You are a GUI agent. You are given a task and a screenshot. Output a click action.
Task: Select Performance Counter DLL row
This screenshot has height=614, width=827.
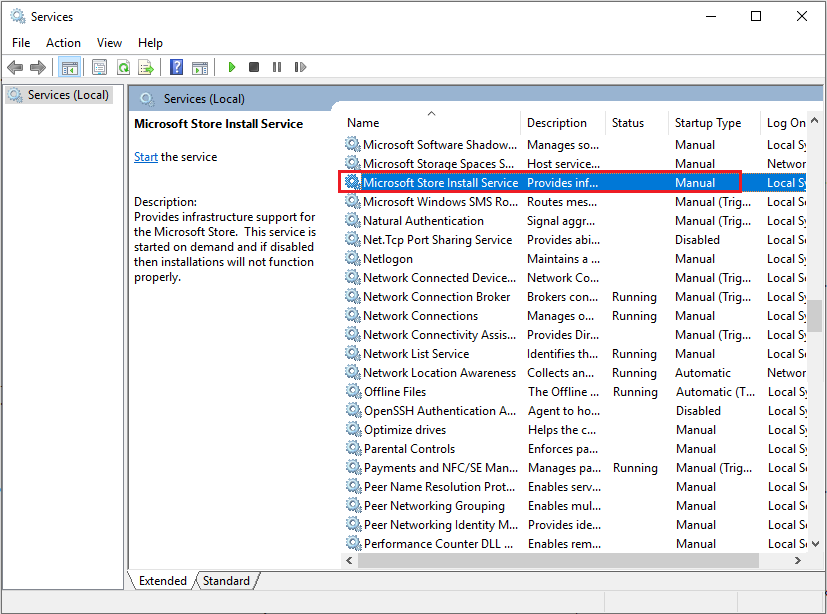click(574, 543)
